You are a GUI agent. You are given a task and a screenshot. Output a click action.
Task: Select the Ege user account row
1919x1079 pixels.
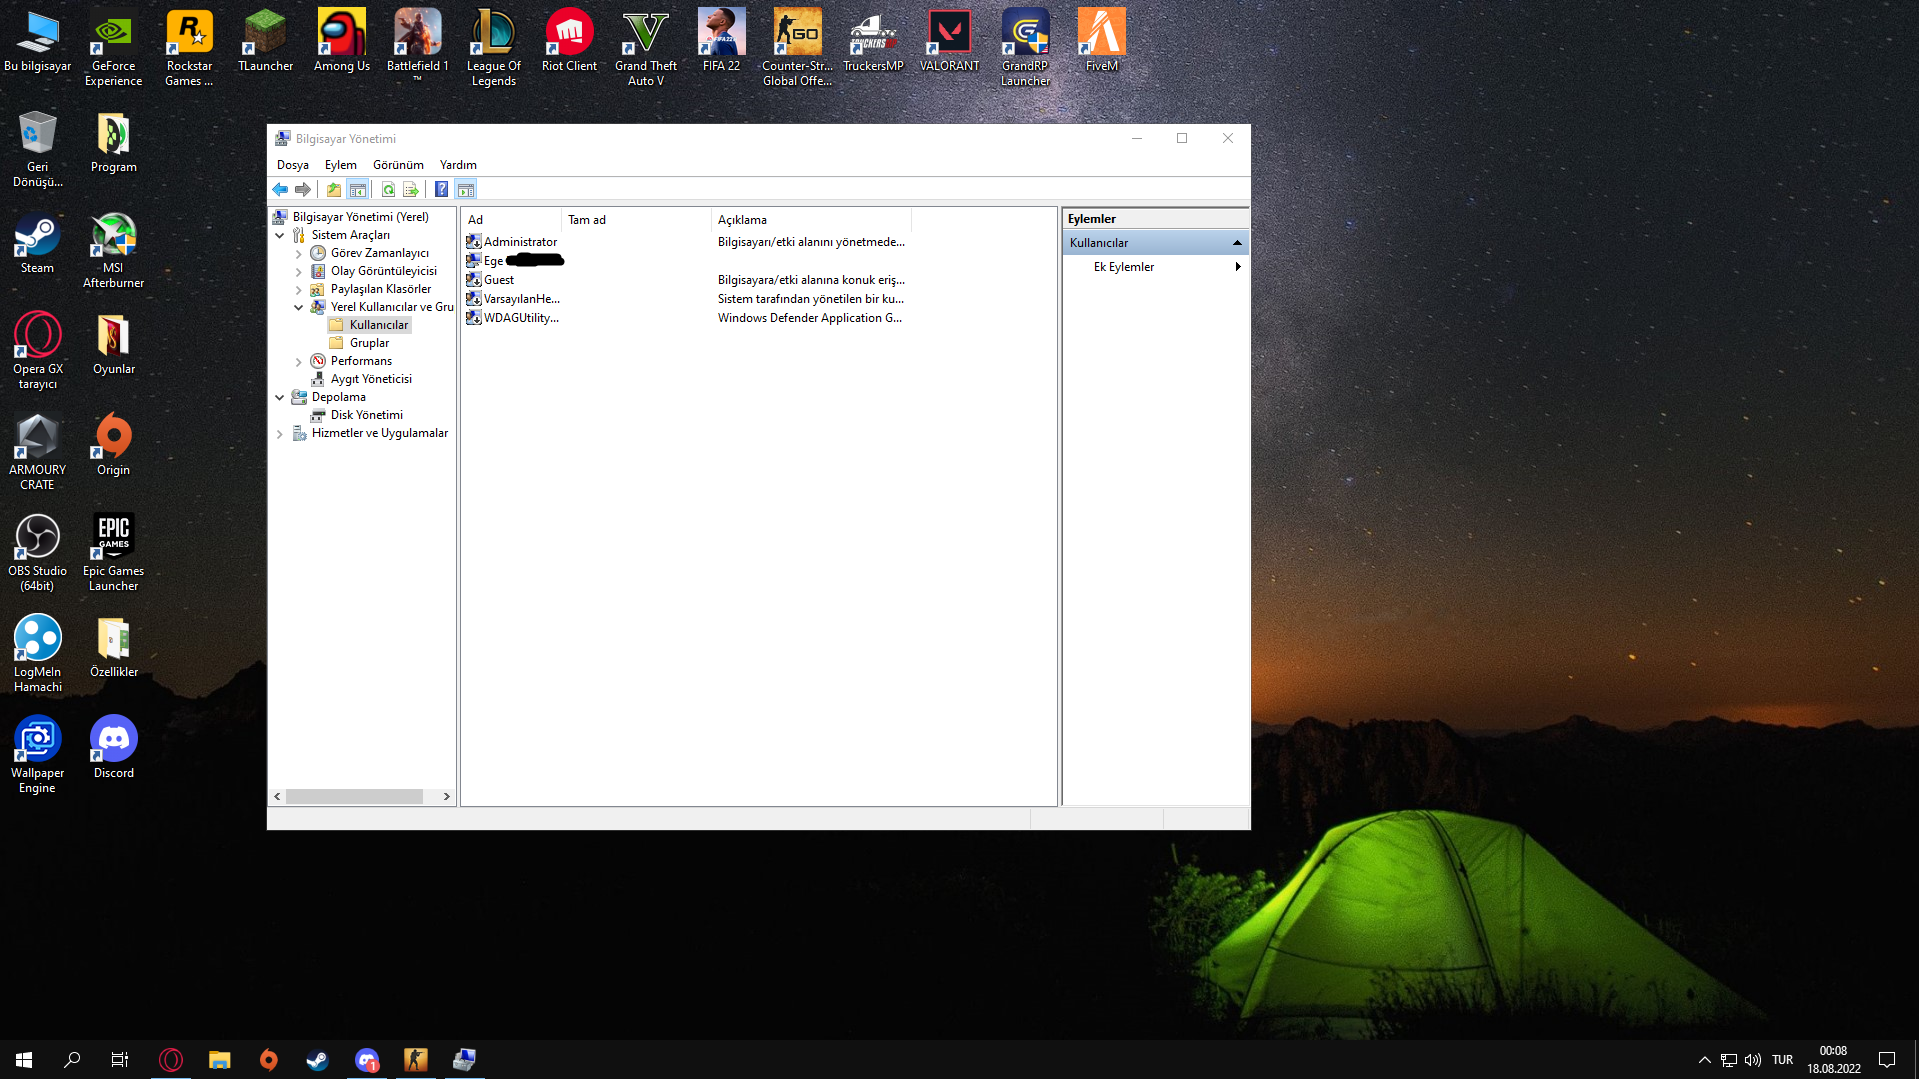(515, 261)
